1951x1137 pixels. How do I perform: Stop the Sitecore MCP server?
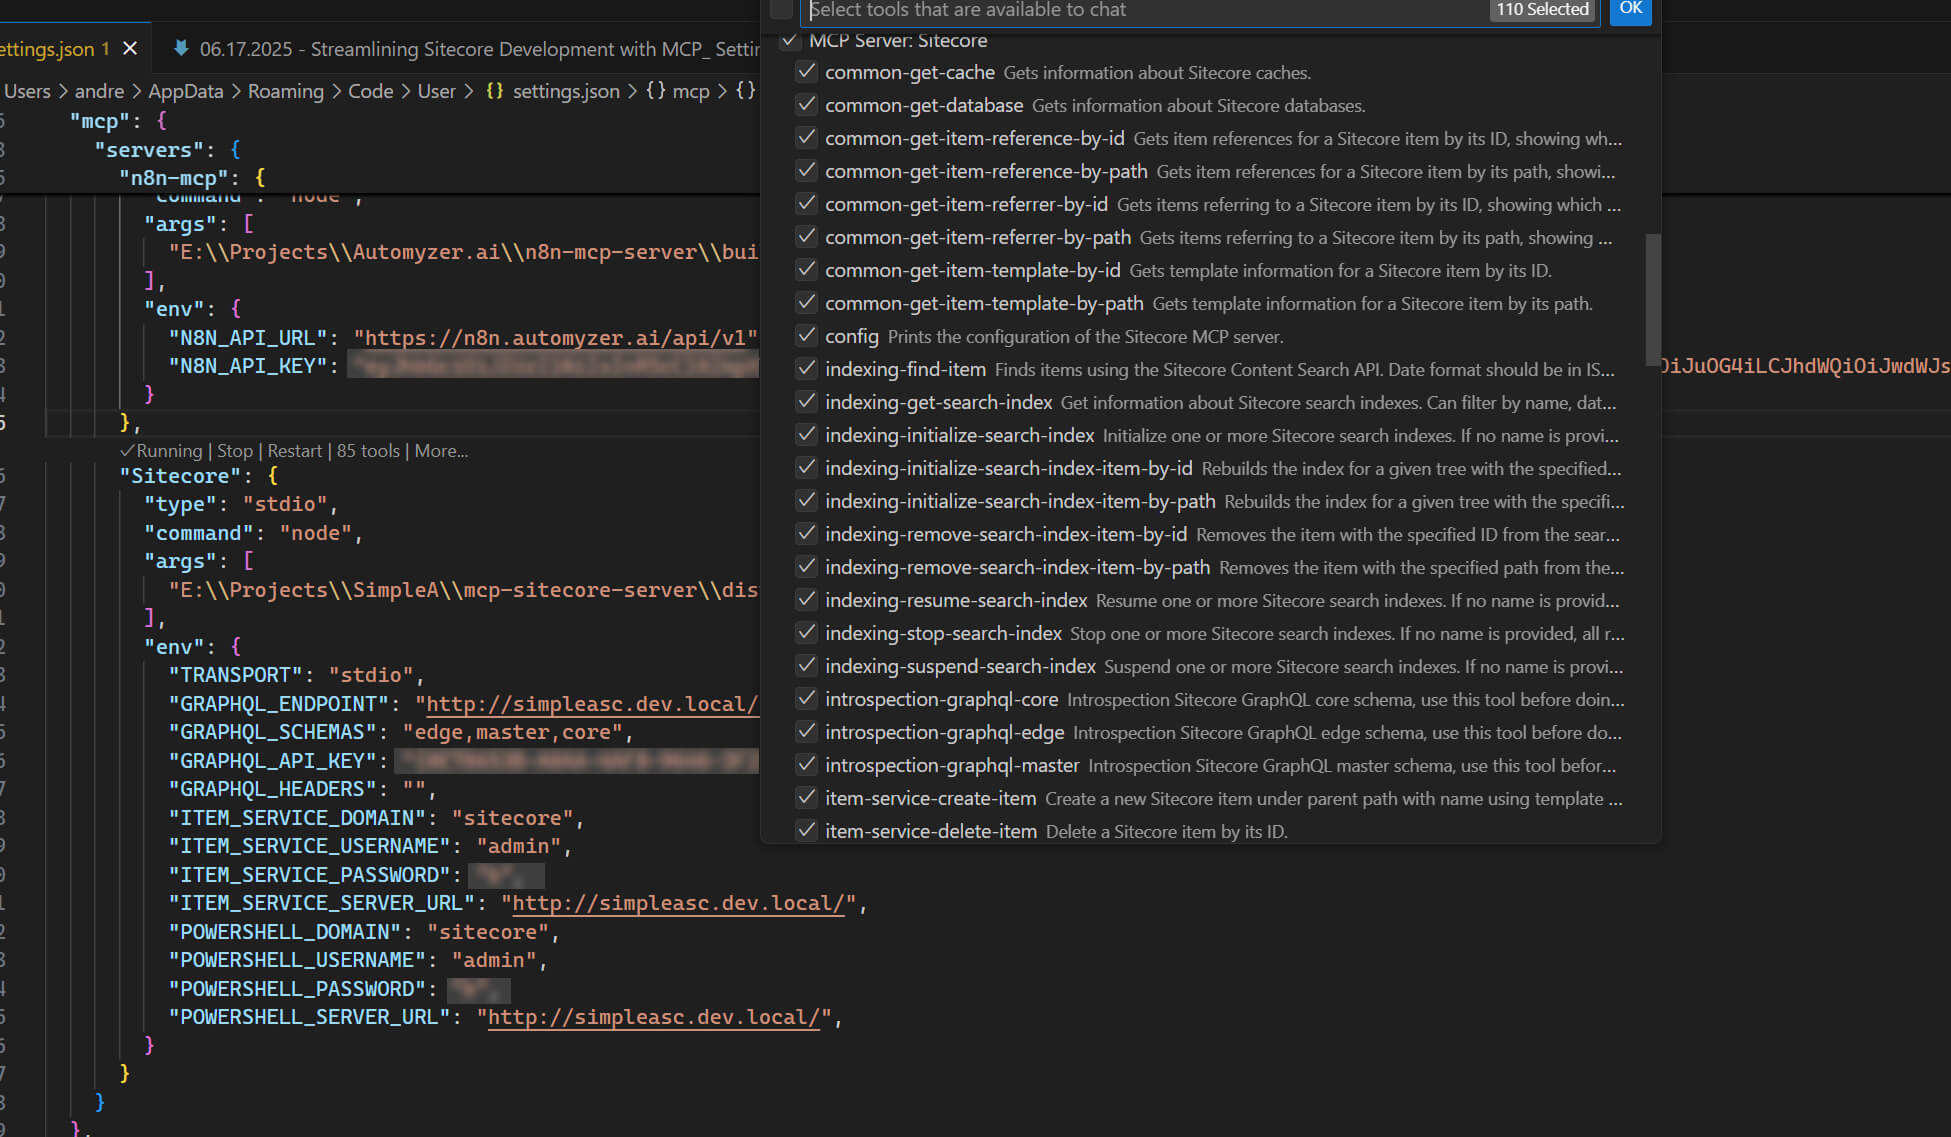point(235,451)
